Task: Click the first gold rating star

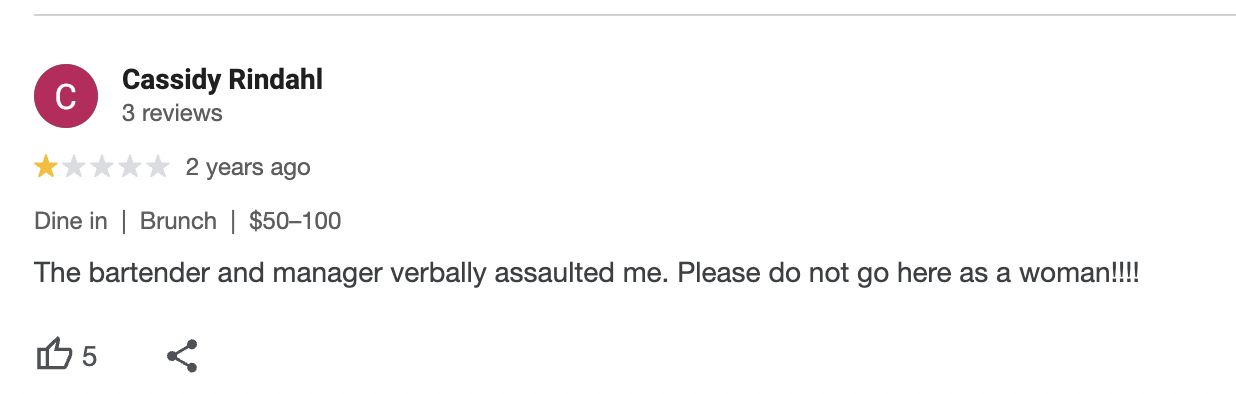Action: pyautogui.click(x=46, y=167)
